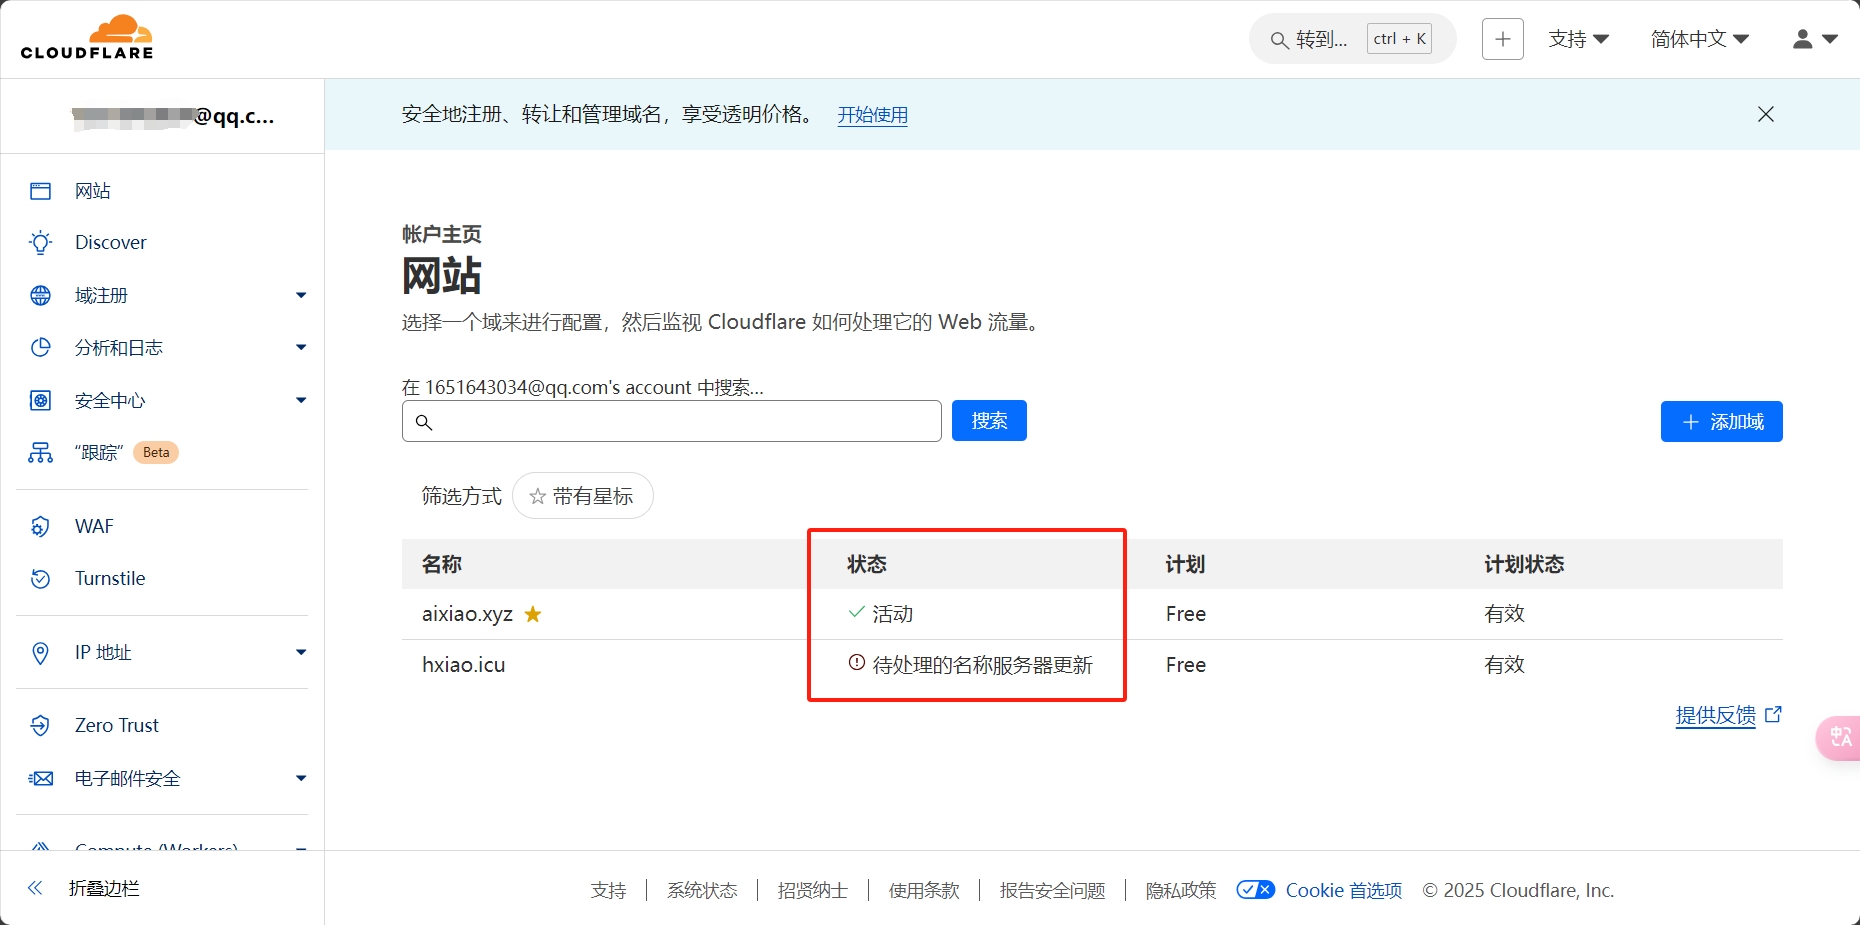The image size is (1860, 925).
Task: Open footer 系统状态 link
Action: 702,890
